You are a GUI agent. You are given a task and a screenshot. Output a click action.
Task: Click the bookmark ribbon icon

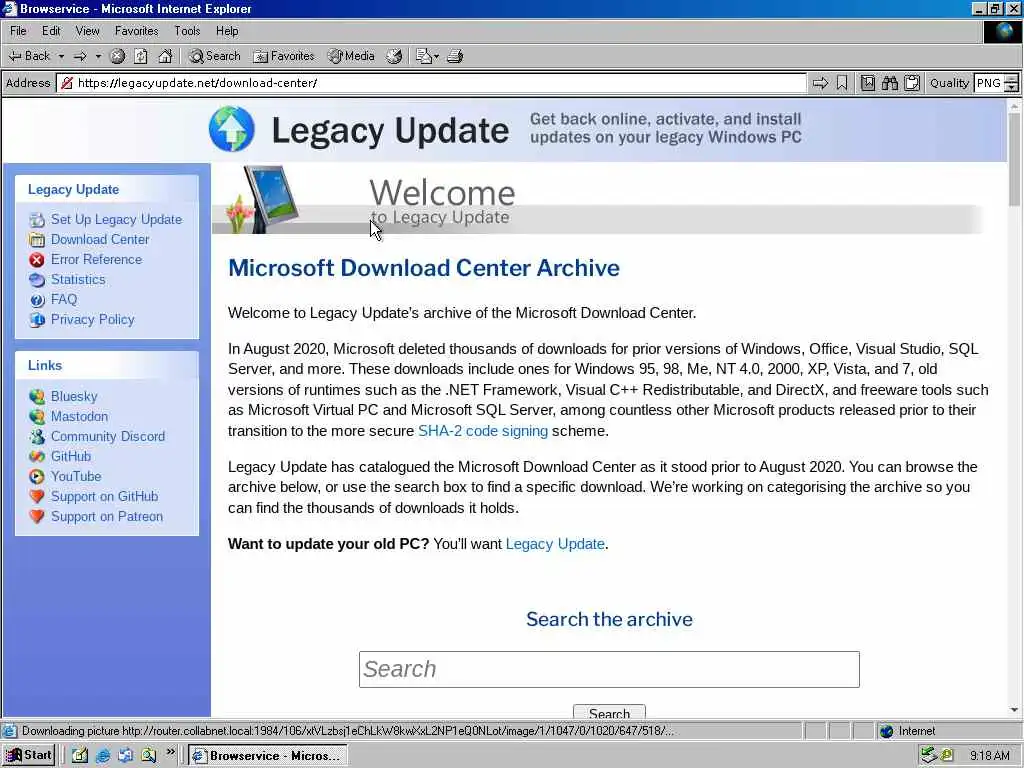[842, 83]
